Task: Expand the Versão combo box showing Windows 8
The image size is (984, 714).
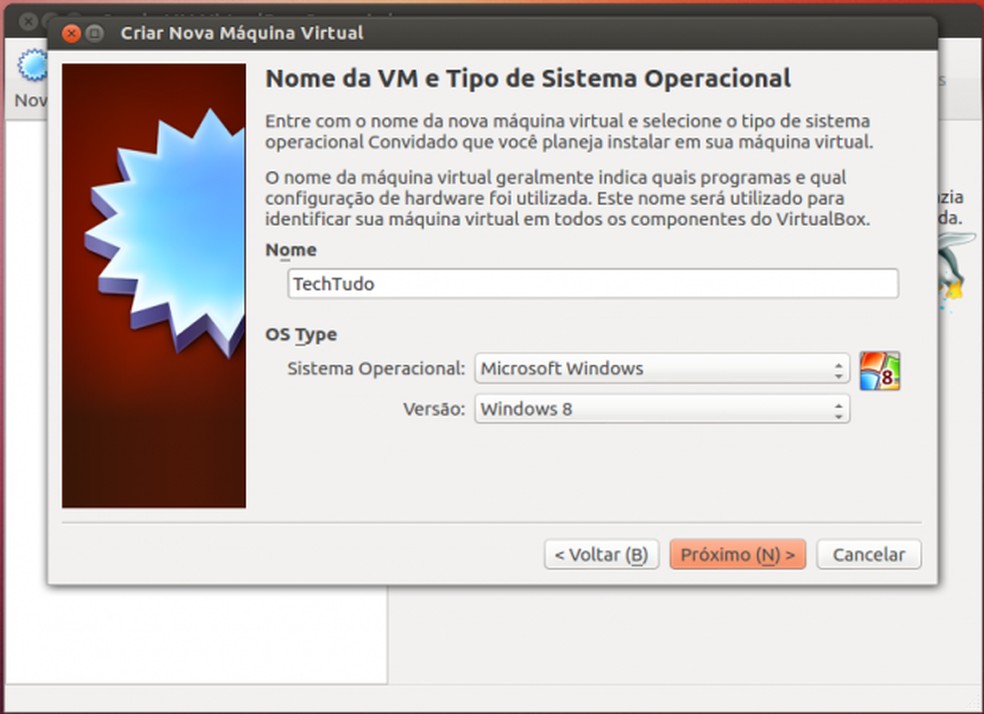Action: click(x=662, y=409)
